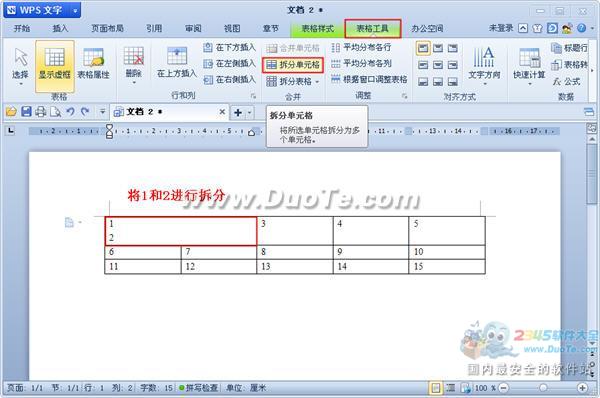Open 调整 group dialog launcher

[404, 96]
